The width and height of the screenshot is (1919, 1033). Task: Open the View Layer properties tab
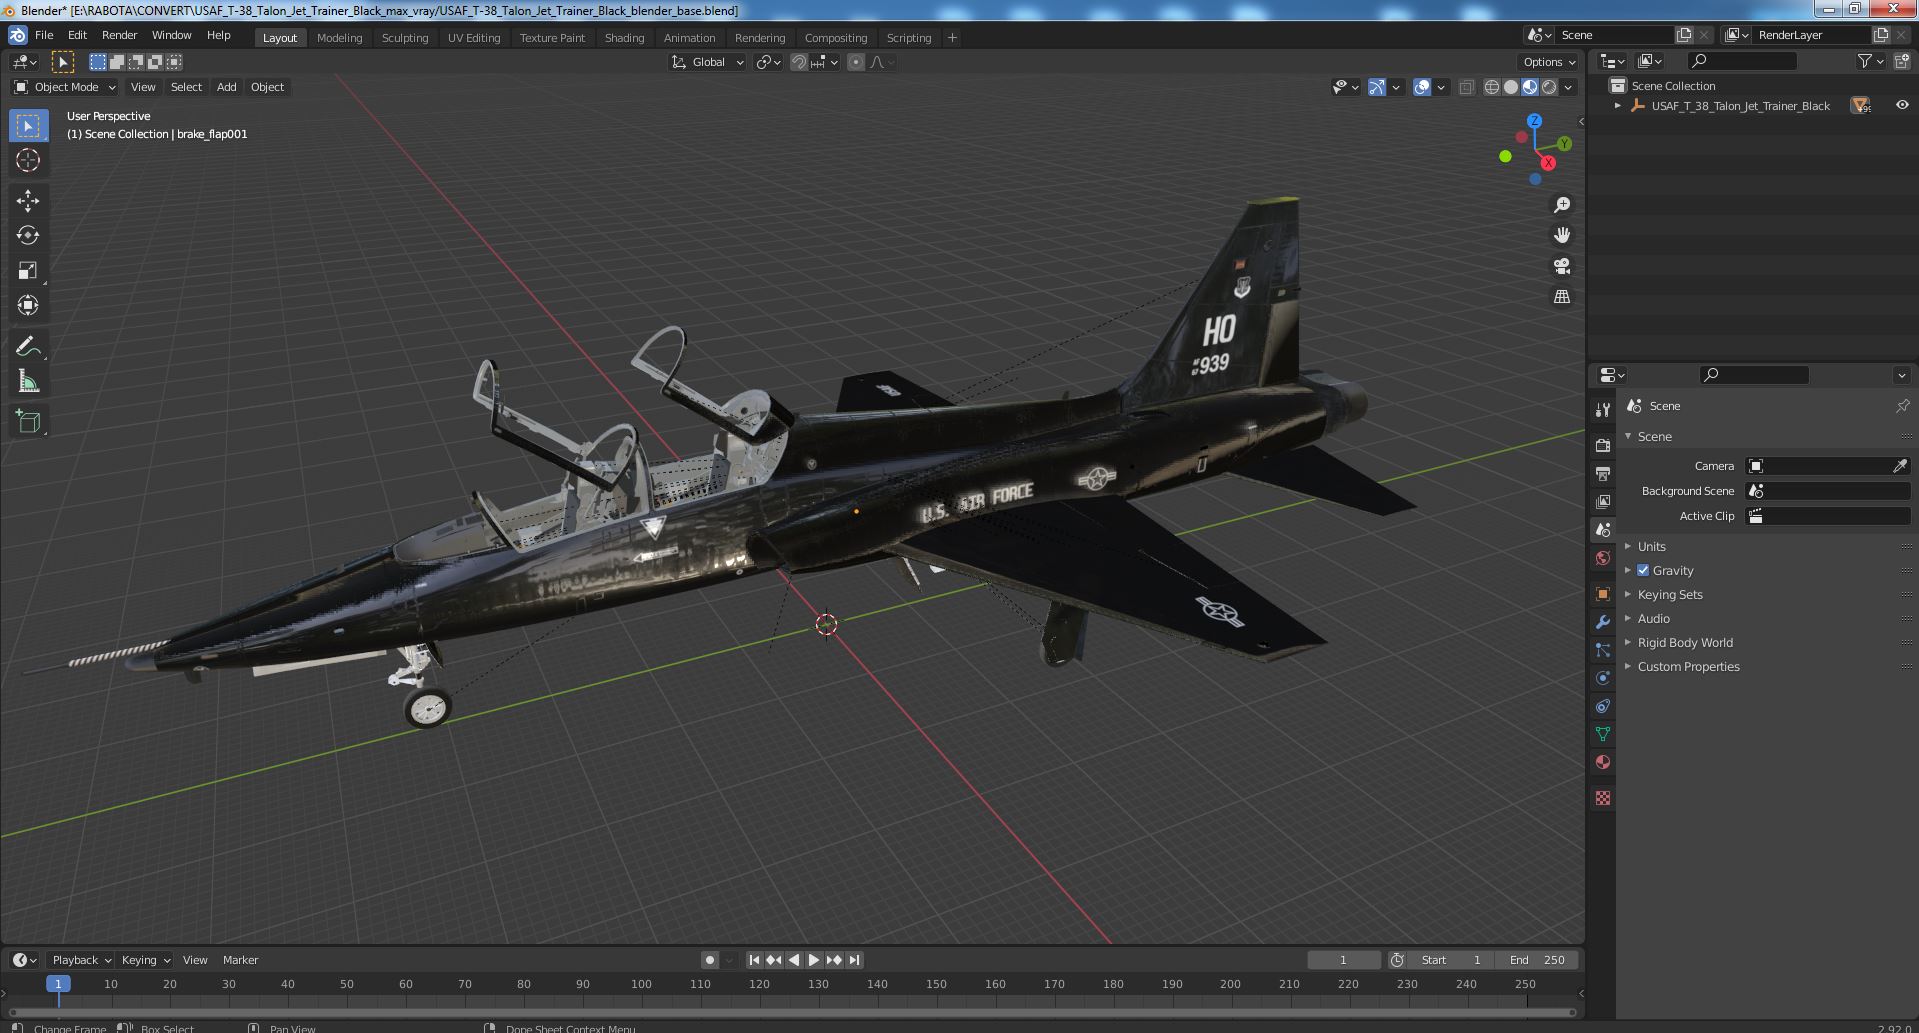click(x=1603, y=501)
